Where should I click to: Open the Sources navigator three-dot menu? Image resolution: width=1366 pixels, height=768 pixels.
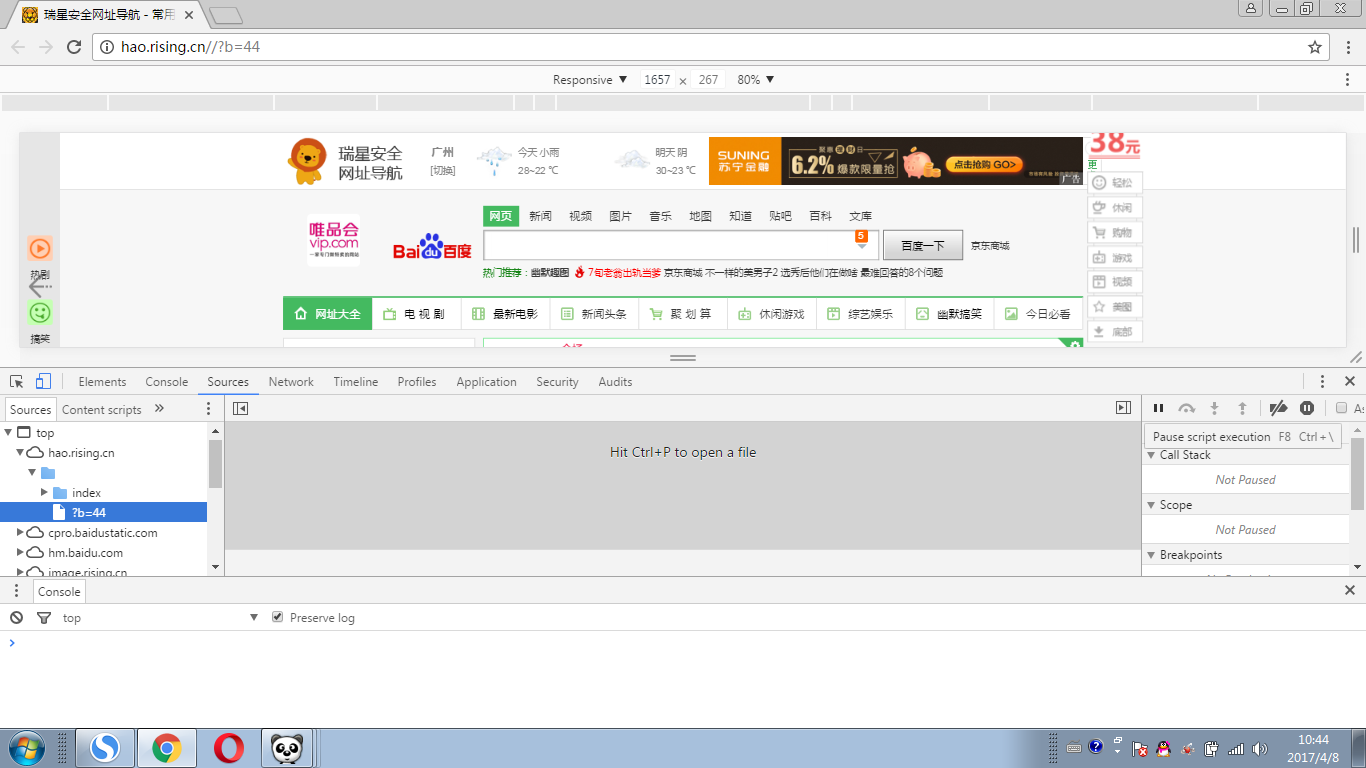coord(208,409)
